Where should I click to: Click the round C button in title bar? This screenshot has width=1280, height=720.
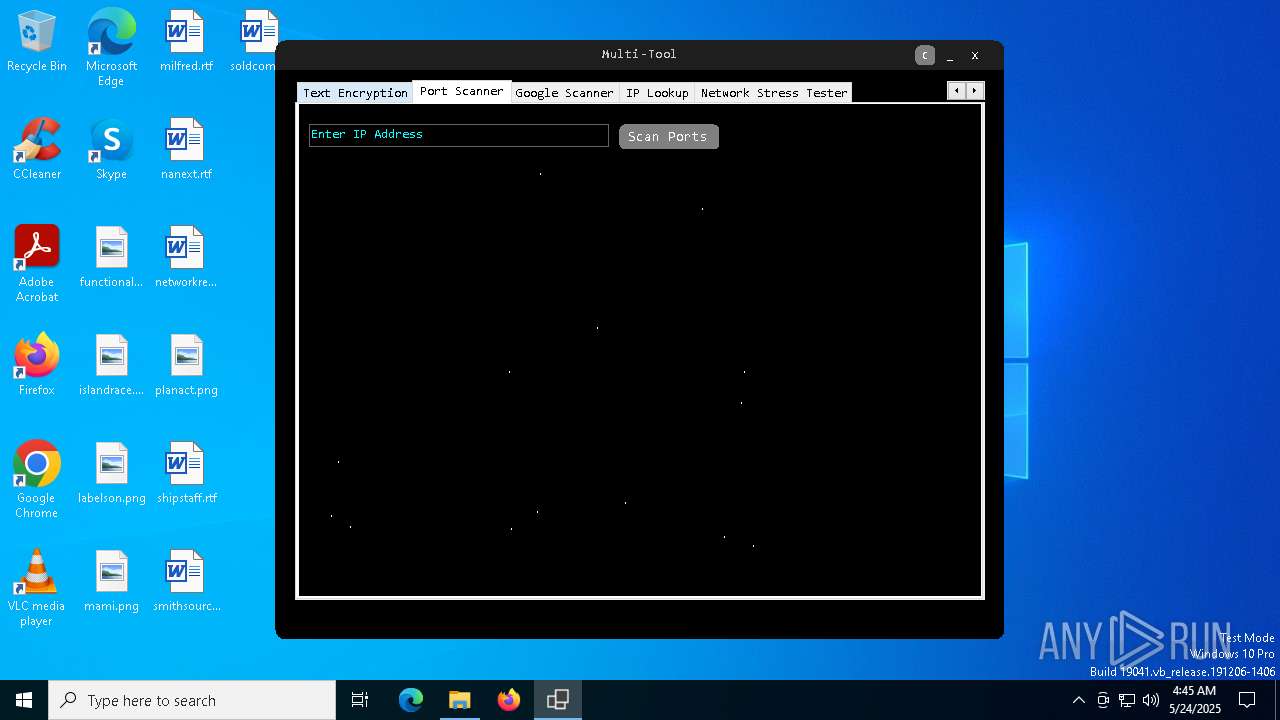[925, 56]
